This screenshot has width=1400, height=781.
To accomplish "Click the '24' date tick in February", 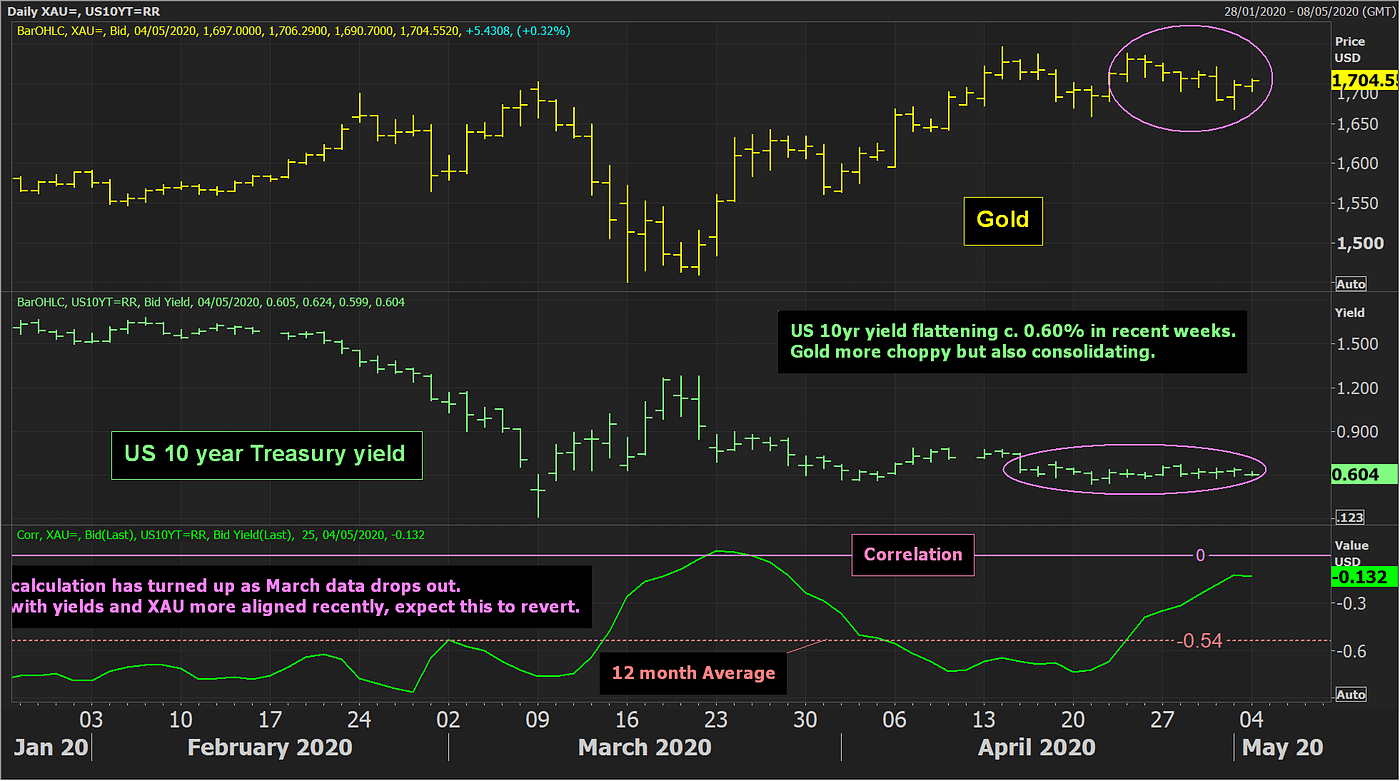I will pyautogui.click(x=359, y=719).
